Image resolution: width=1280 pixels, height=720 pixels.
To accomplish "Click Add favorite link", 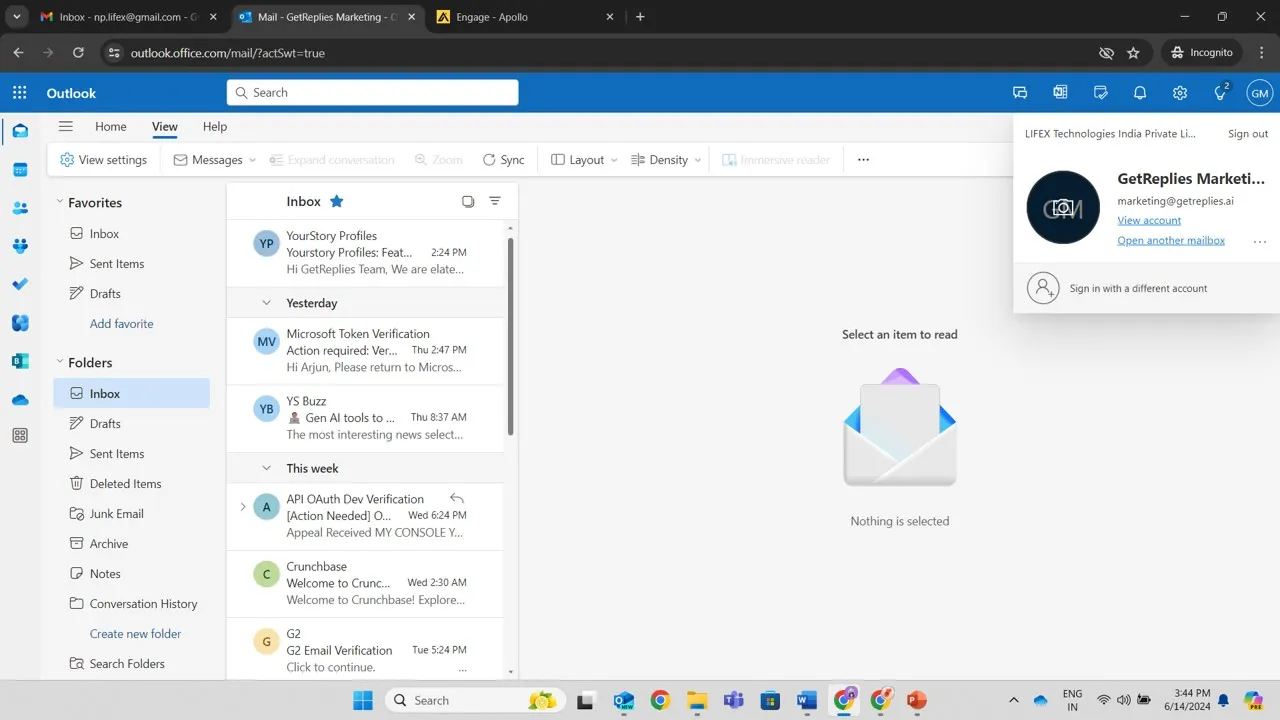I will (x=122, y=324).
